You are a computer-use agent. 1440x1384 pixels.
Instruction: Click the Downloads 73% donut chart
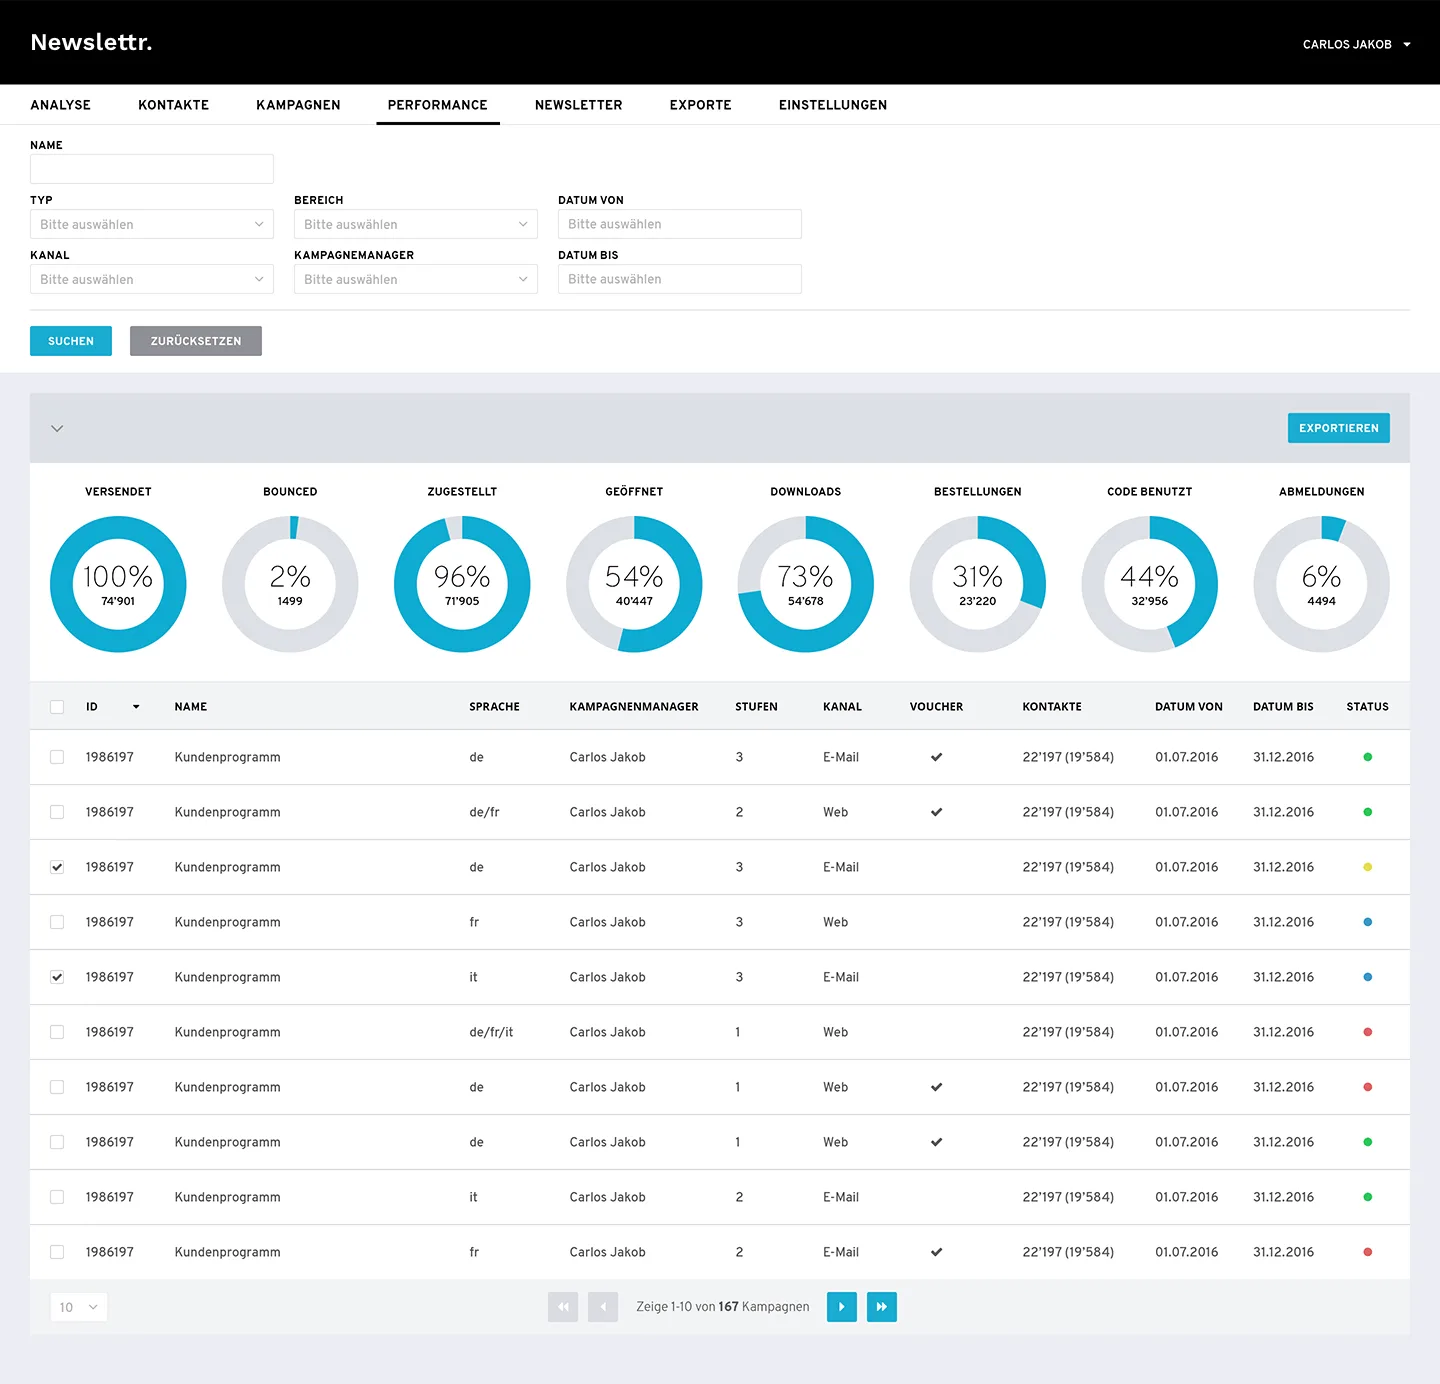pyautogui.click(x=806, y=584)
